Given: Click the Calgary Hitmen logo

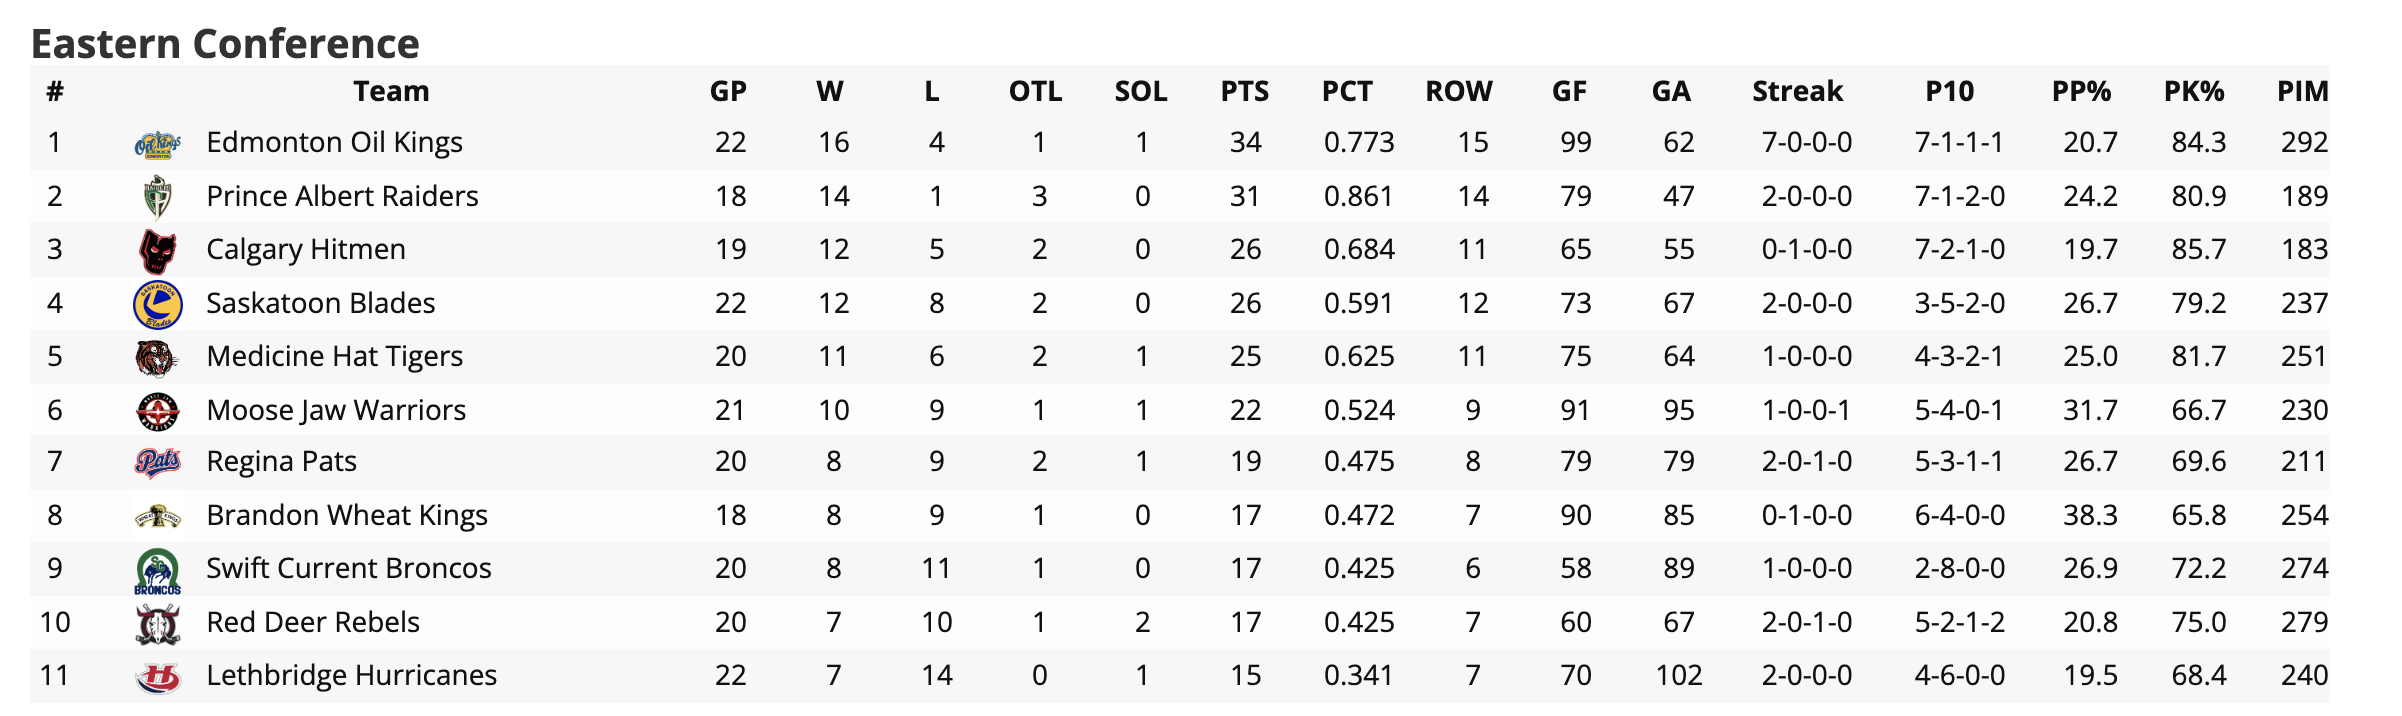Looking at the screenshot, I should tap(157, 250).
